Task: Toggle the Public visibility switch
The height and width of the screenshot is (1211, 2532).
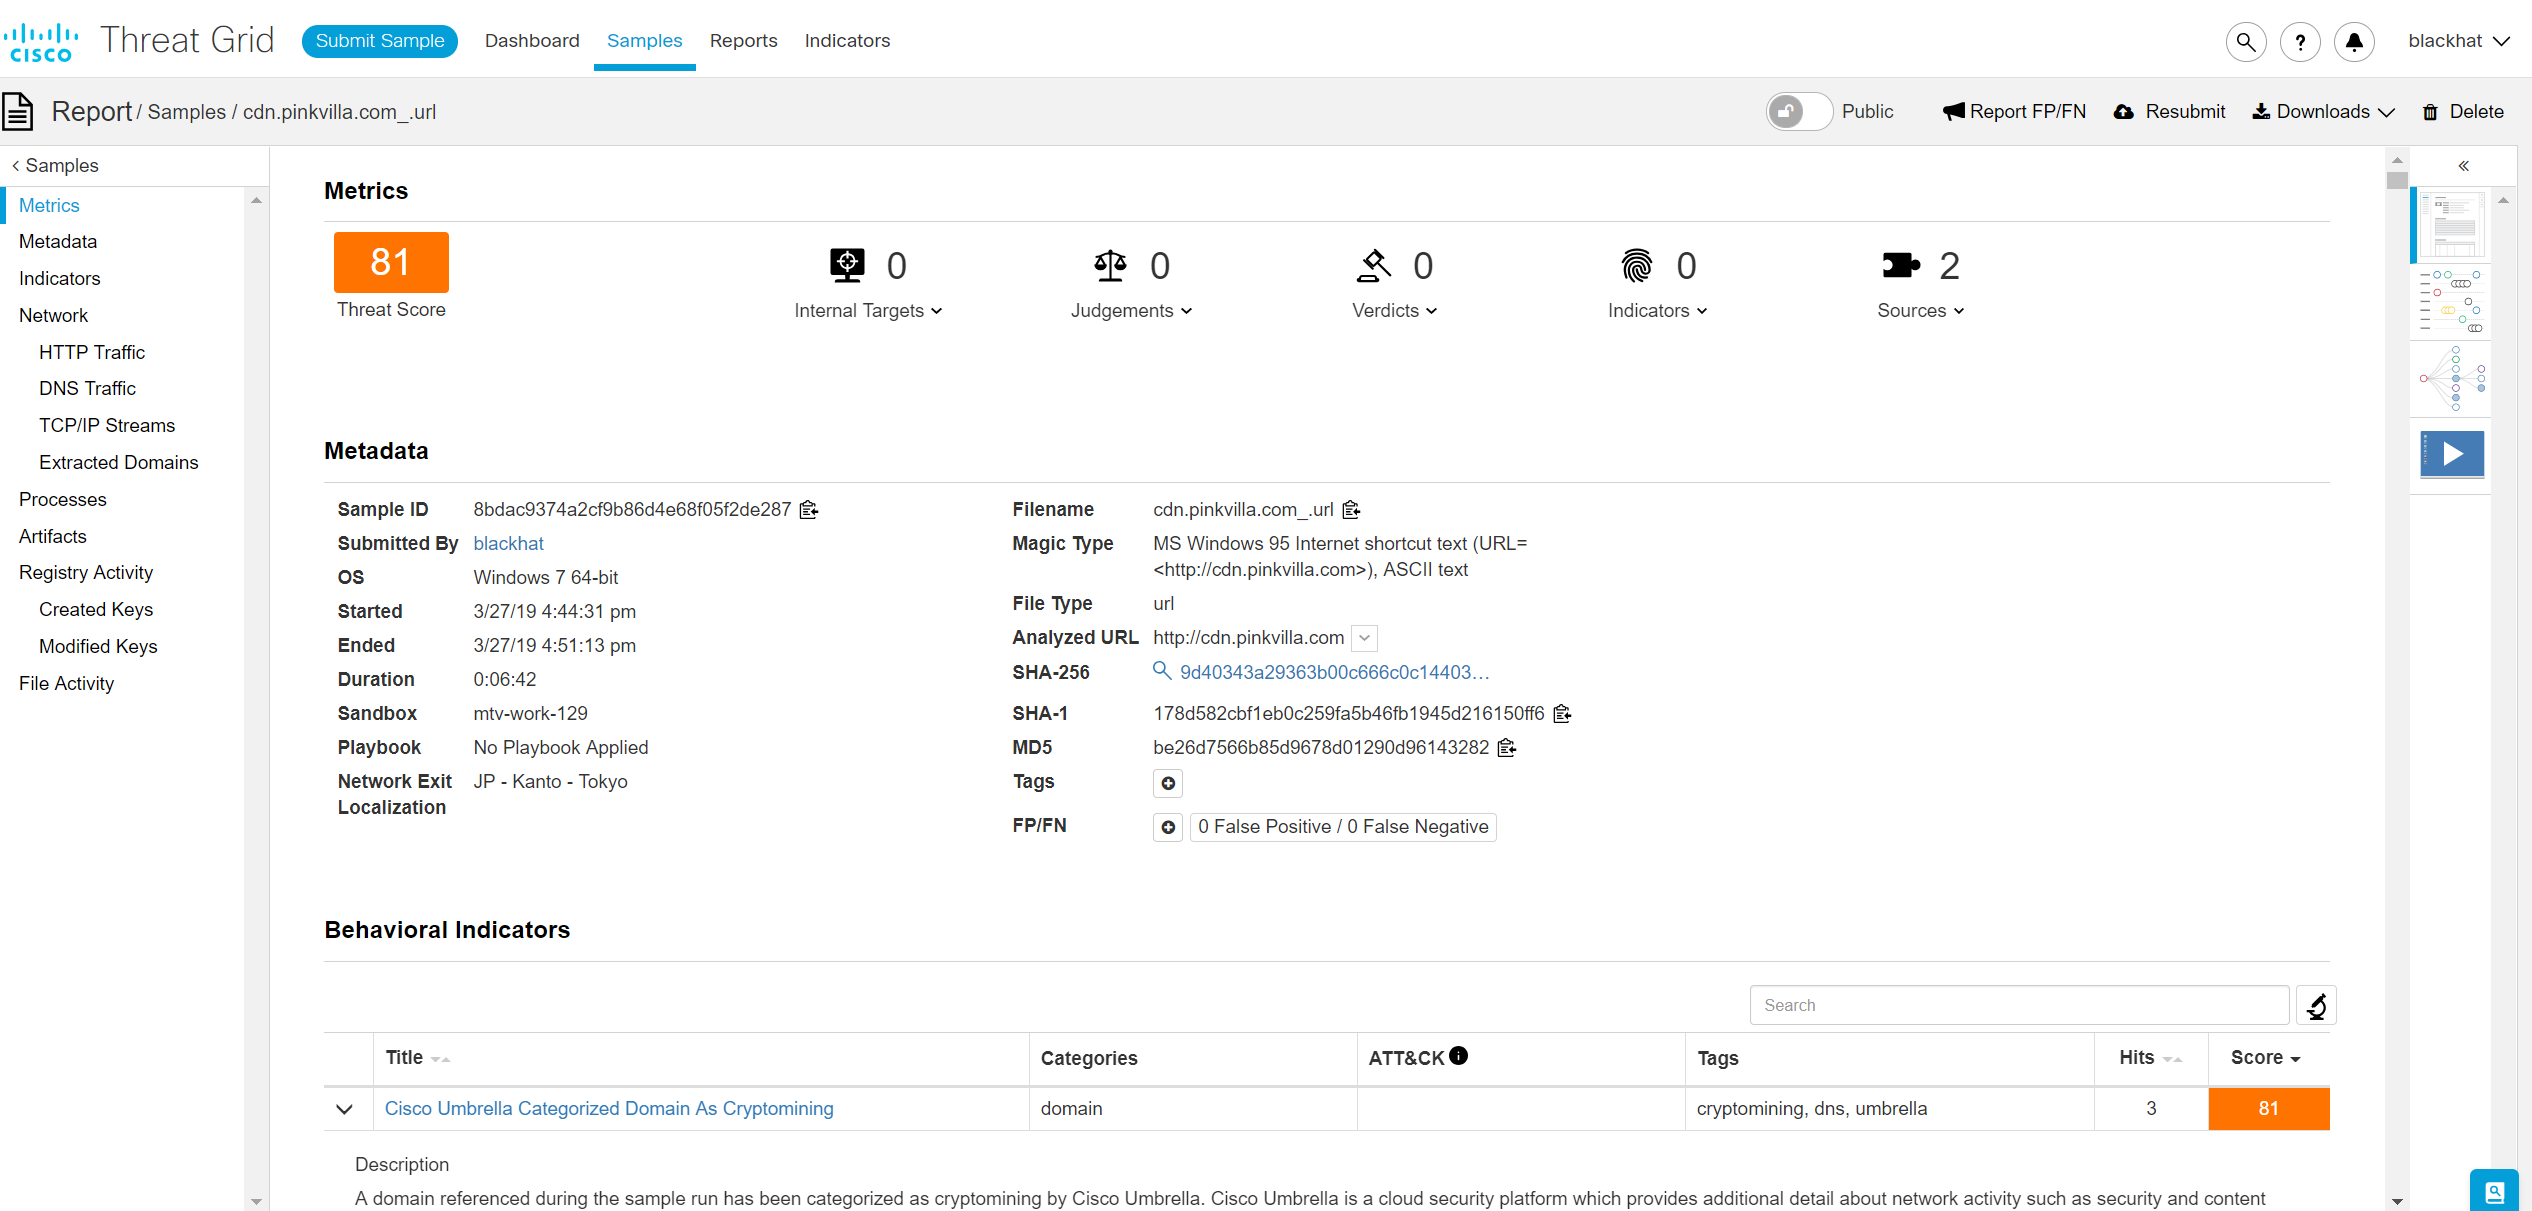Action: point(1798,112)
